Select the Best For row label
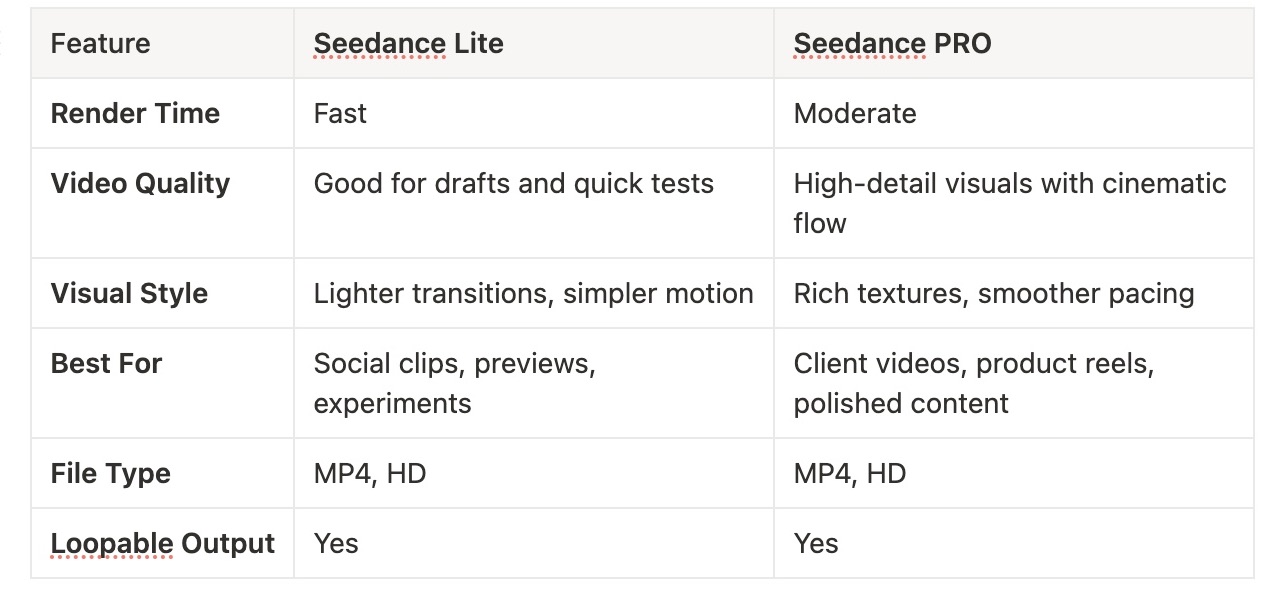 pyautogui.click(x=162, y=384)
